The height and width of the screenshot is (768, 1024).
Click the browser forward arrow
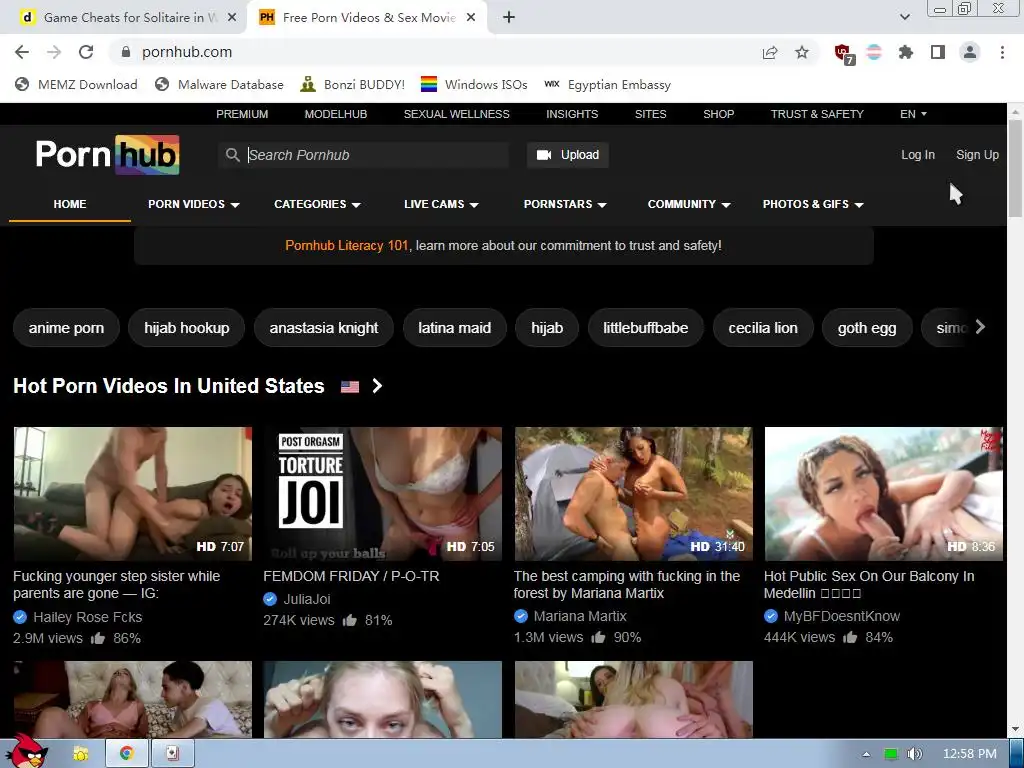pyautogui.click(x=54, y=52)
